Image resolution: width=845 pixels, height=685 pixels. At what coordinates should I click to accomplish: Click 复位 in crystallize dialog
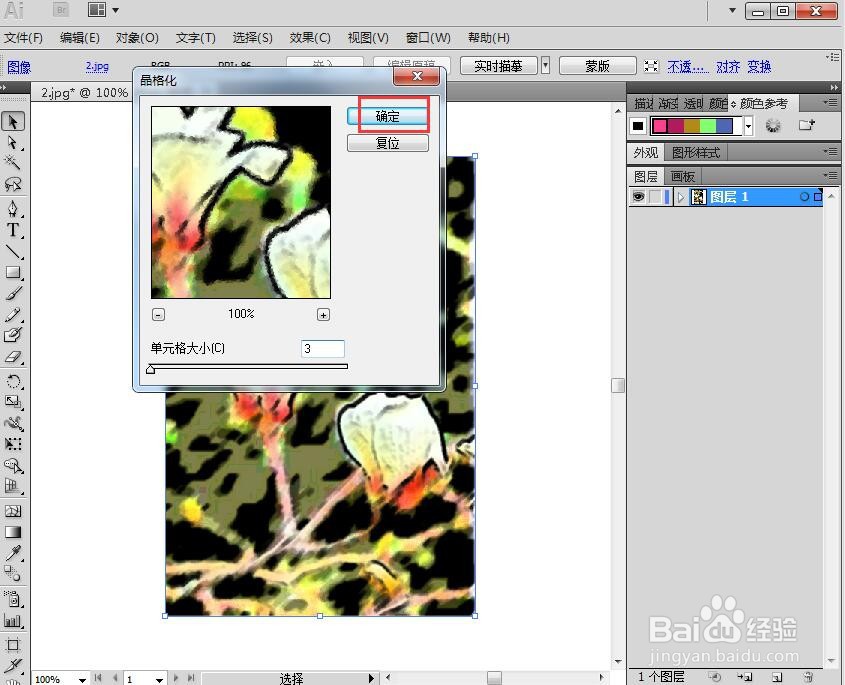pos(387,143)
